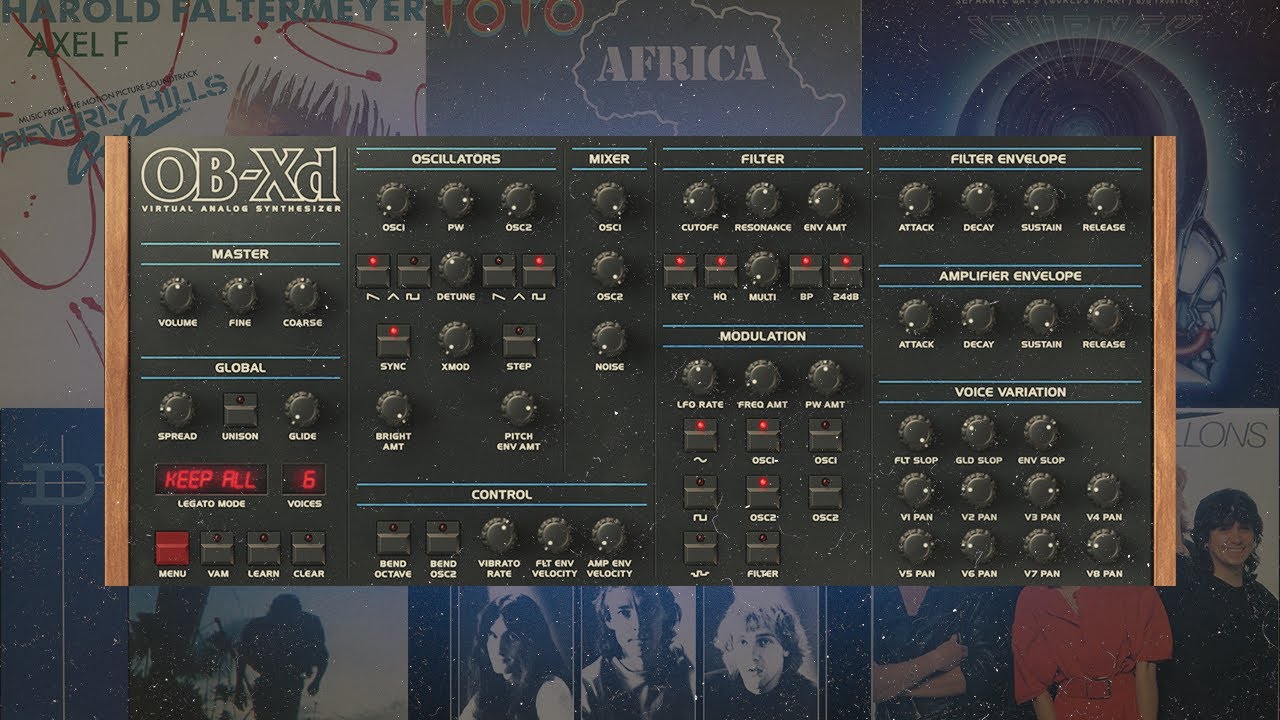Enable the STEP pitch button
Image resolution: width=1280 pixels, height=720 pixels.
[519, 341]
